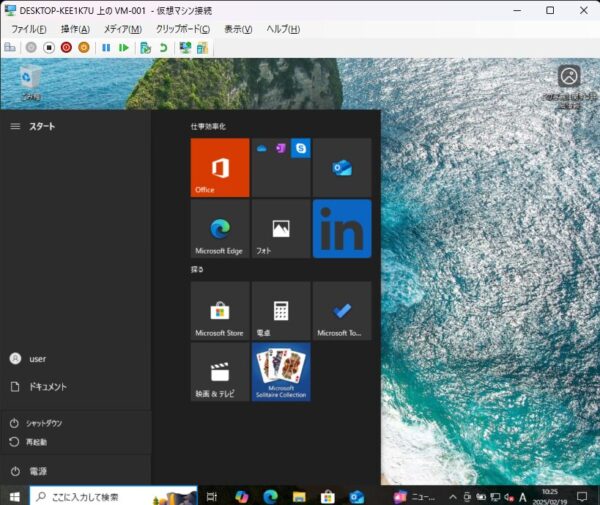Click the 電源 power button

click(76, 471)
